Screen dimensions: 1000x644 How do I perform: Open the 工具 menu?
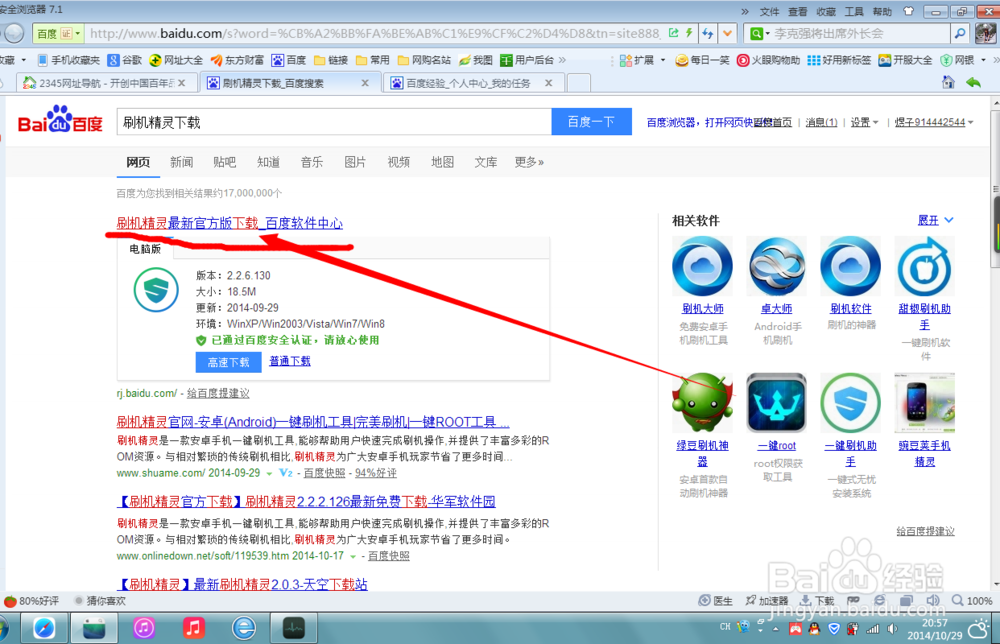(x=853, y=11)
